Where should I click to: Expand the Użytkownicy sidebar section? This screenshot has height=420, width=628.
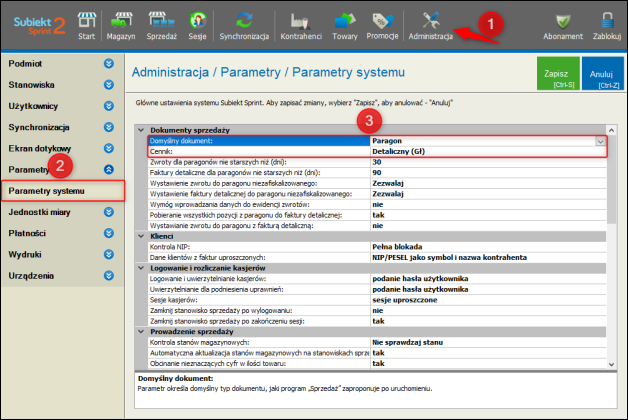[x=109, y=107]
